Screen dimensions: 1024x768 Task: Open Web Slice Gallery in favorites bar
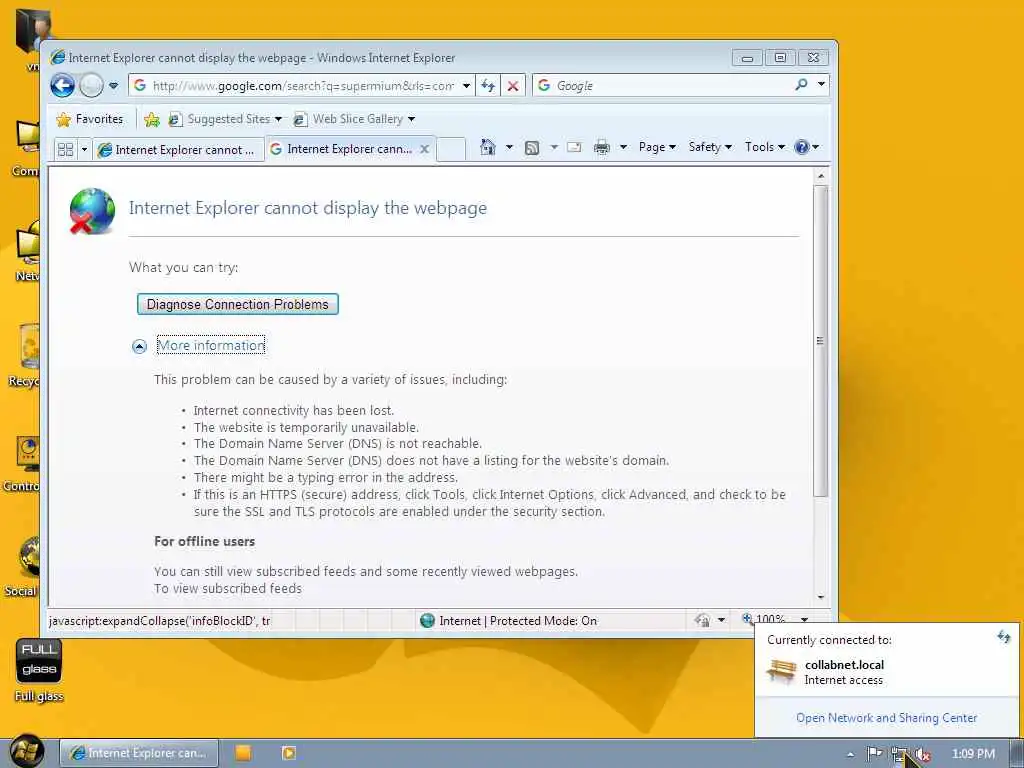pyautogui.click(x=354, y=119)
